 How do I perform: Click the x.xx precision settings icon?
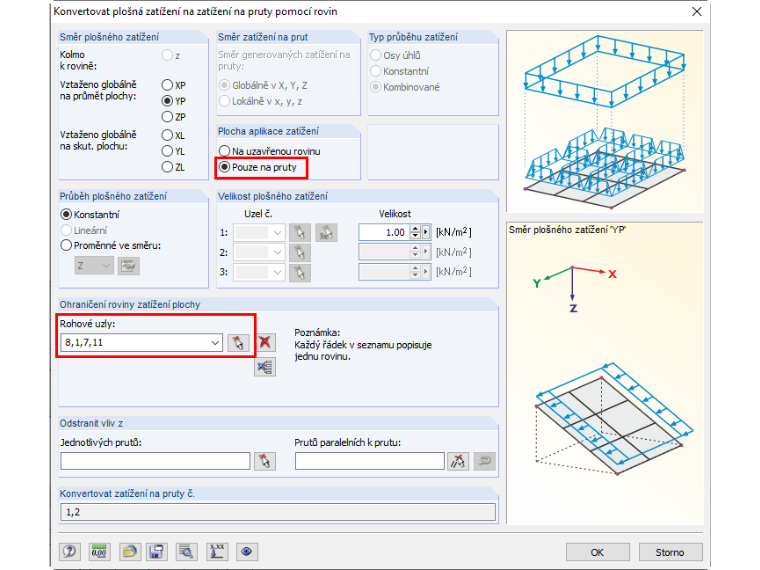(x=217, y=552)
